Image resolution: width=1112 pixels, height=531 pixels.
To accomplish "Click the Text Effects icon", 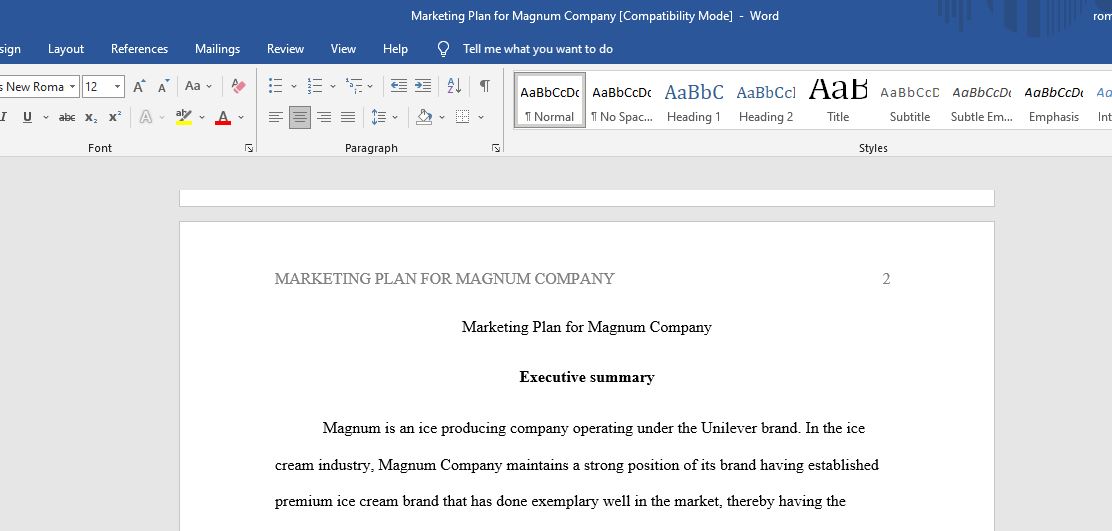I will (146, 117).
